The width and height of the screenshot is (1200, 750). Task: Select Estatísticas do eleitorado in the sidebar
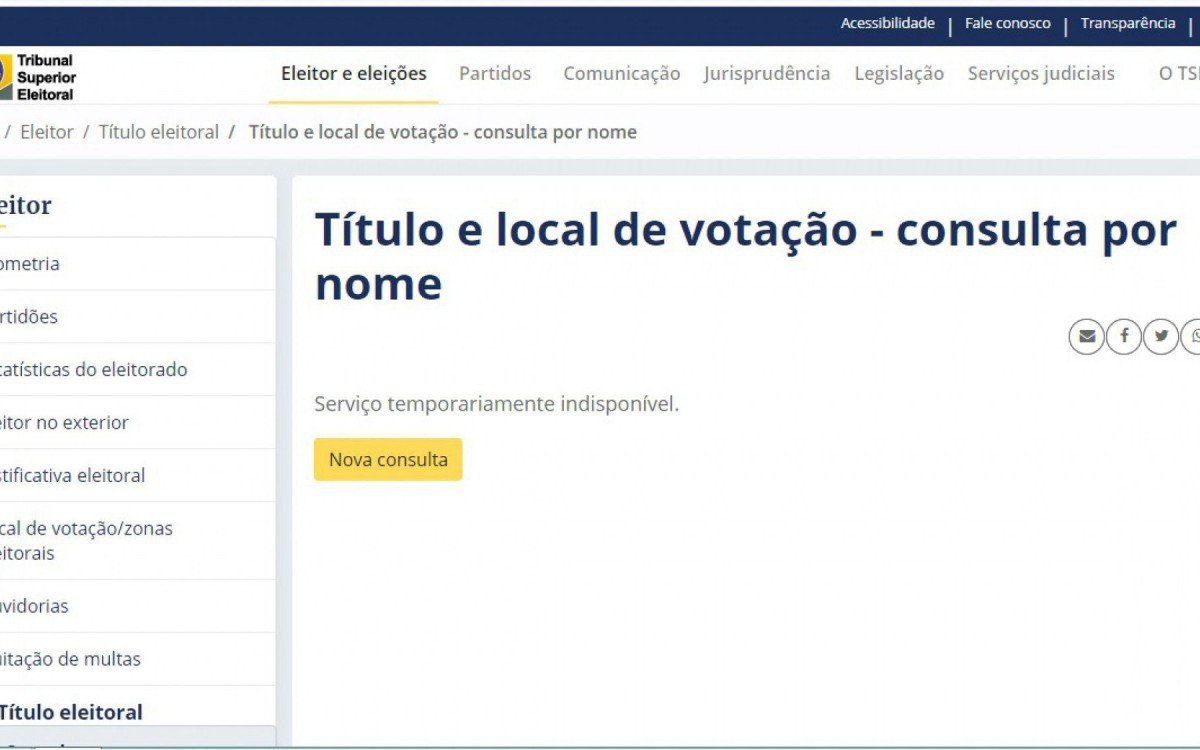(93, 369)
